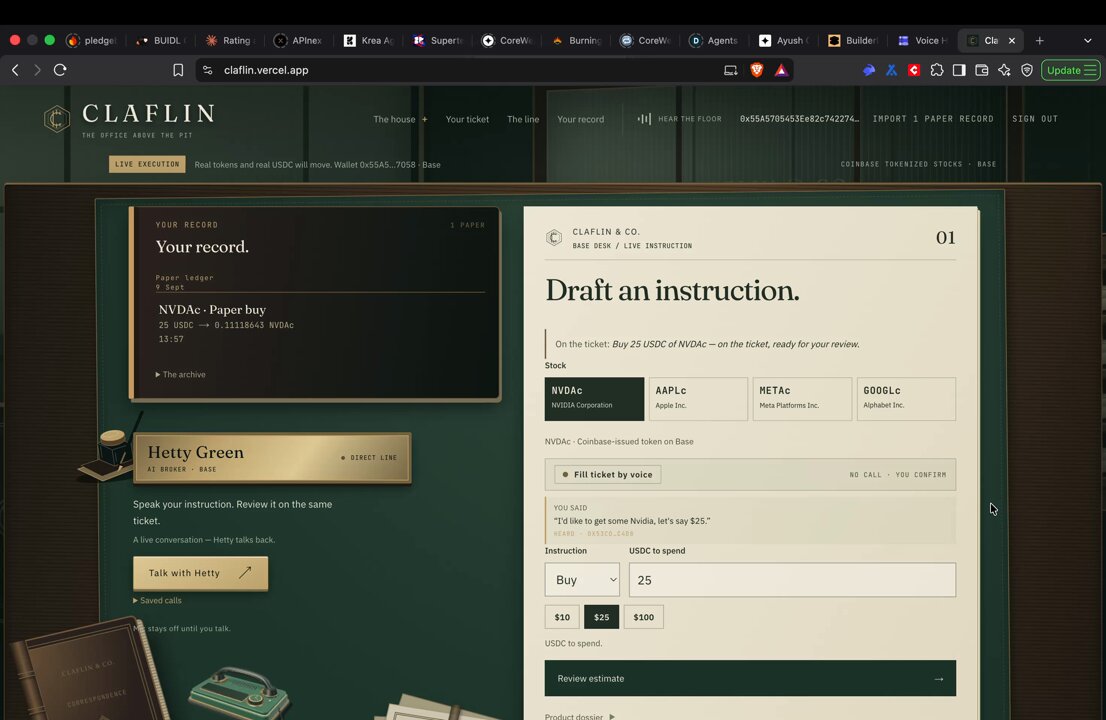Switch to the Voice browser tab
Screen dimensions: 1106x720
coord(923,40)
